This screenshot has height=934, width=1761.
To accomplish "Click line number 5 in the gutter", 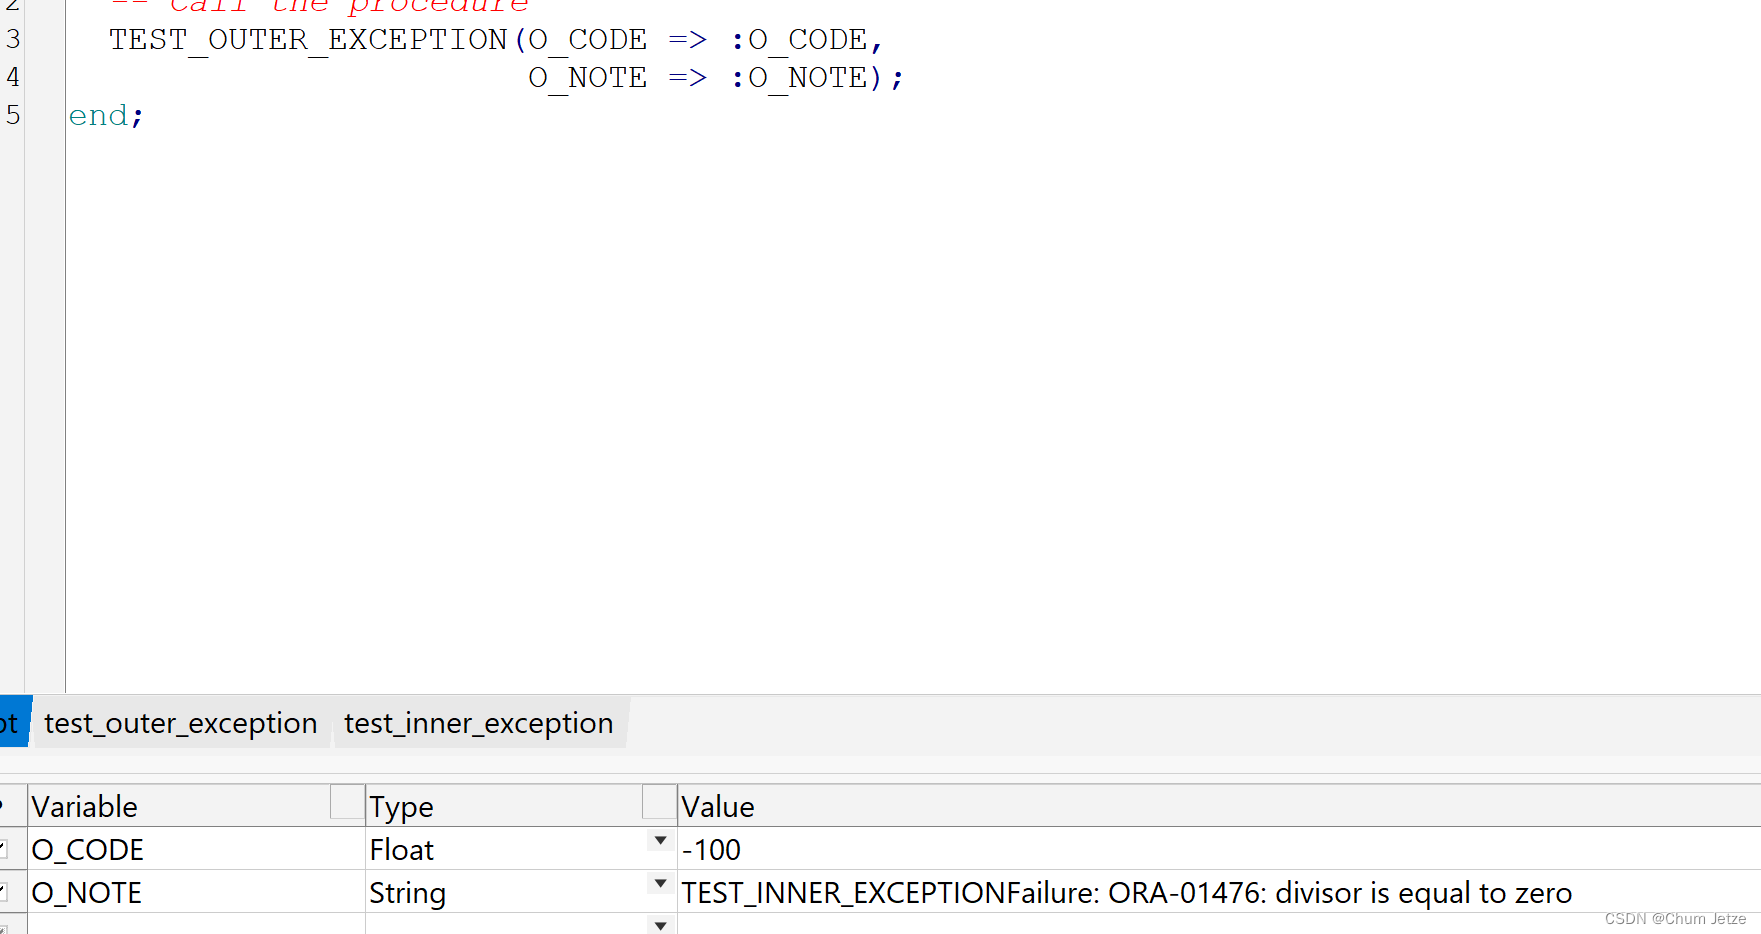I will coord(12,114).
